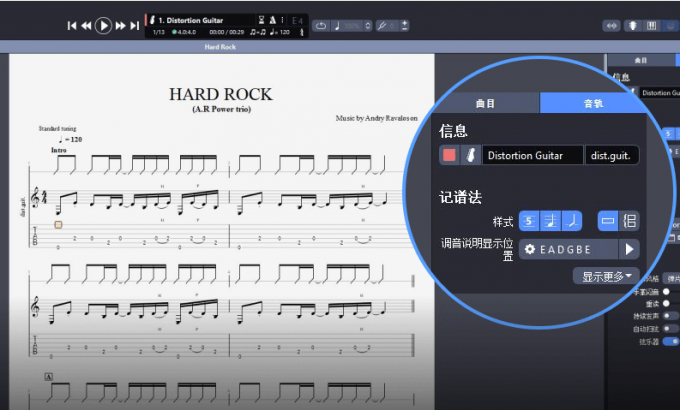Click the Intro section label
The image size is (680, 410).
pyautogui.click(x=59, y=150)
